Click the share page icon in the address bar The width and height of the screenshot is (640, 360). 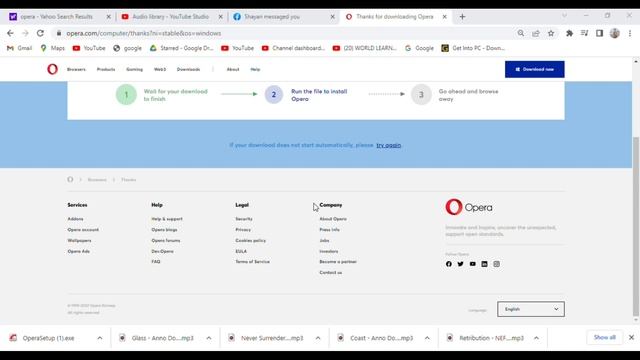coord(536,33)
